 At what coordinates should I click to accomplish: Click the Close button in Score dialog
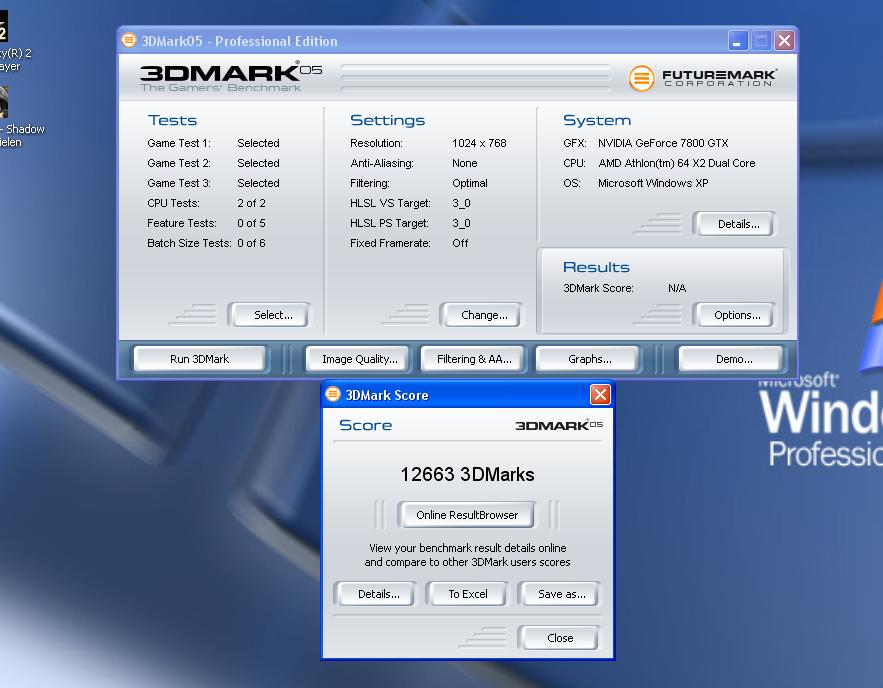pos(560,638)
